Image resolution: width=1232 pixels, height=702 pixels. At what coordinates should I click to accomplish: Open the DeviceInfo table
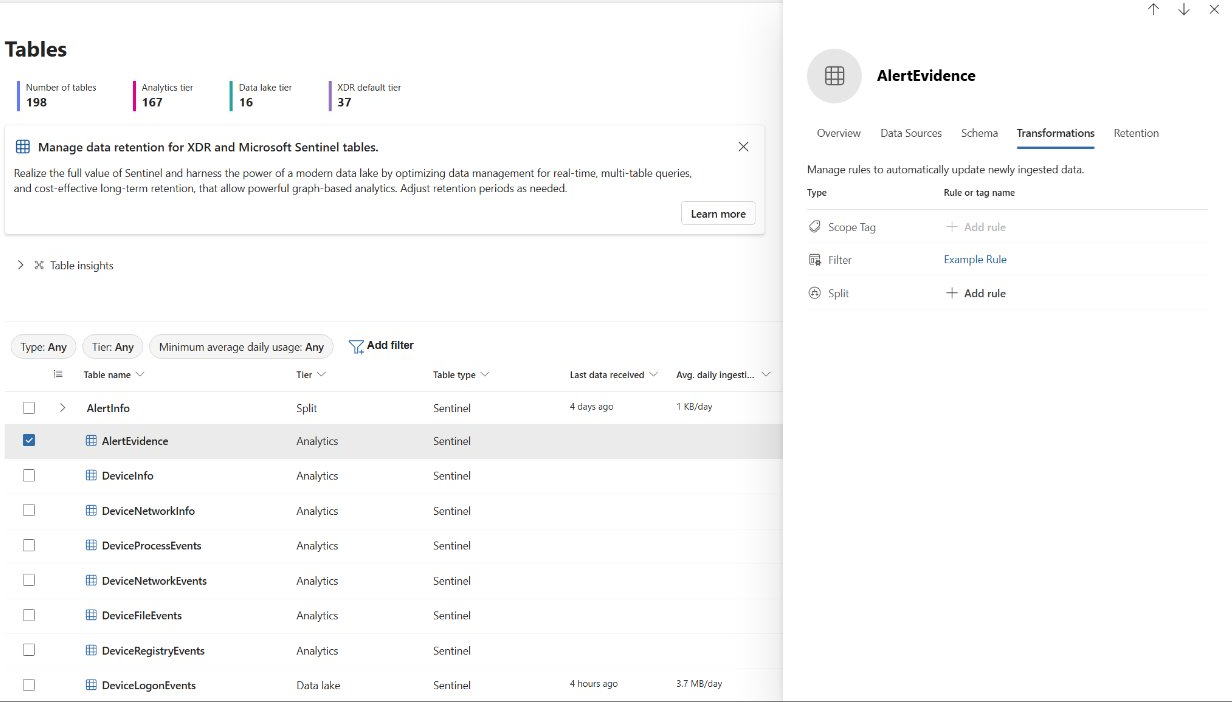[127, 476]
